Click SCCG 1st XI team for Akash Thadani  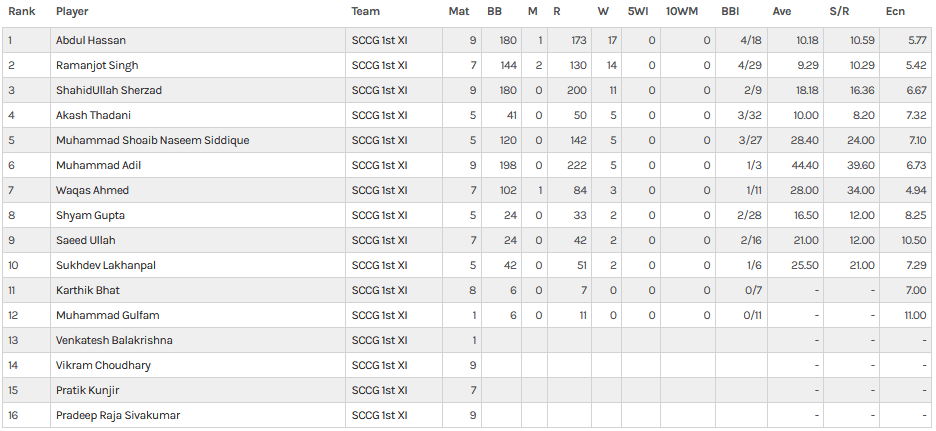(380, 116)
